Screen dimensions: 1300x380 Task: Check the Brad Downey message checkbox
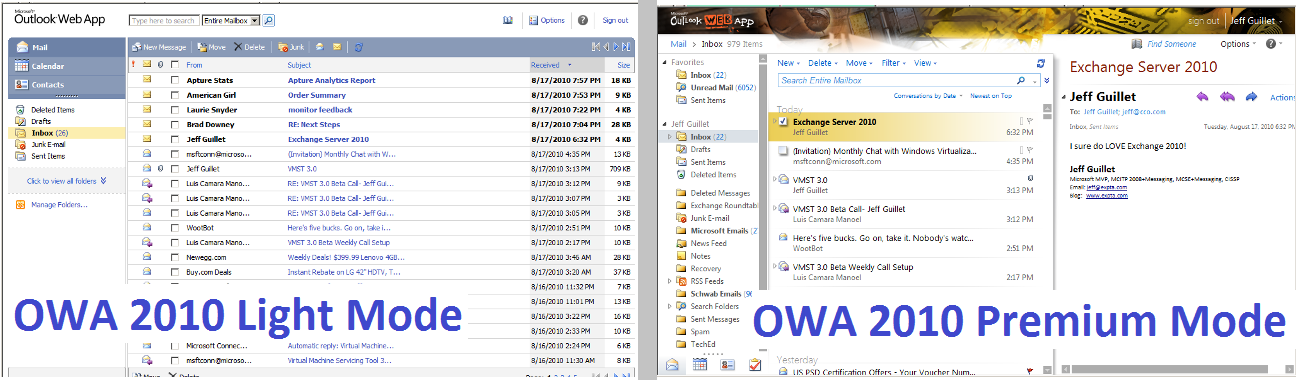(175, 125)
